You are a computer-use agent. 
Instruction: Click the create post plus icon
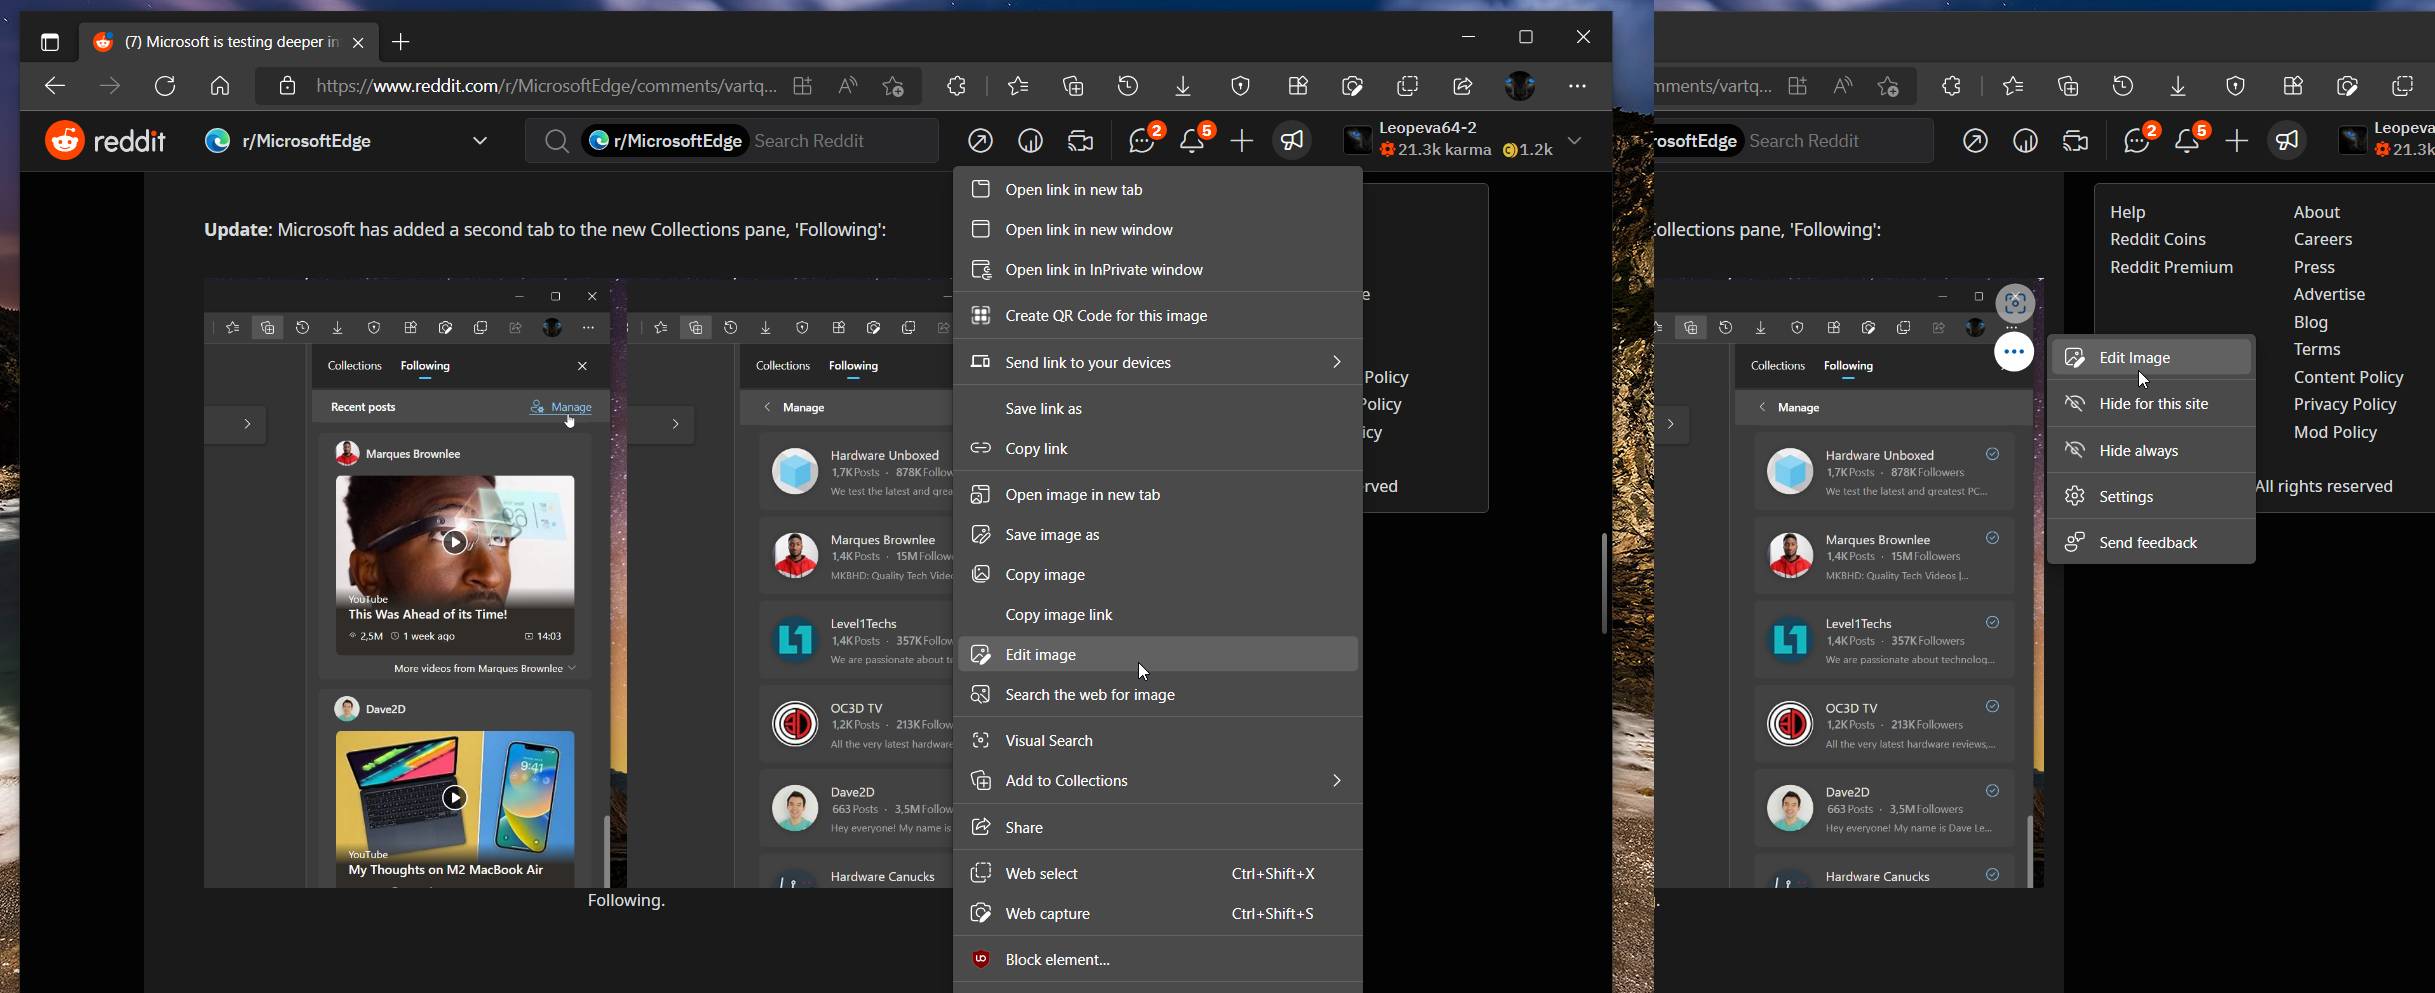pos(1241,141)
